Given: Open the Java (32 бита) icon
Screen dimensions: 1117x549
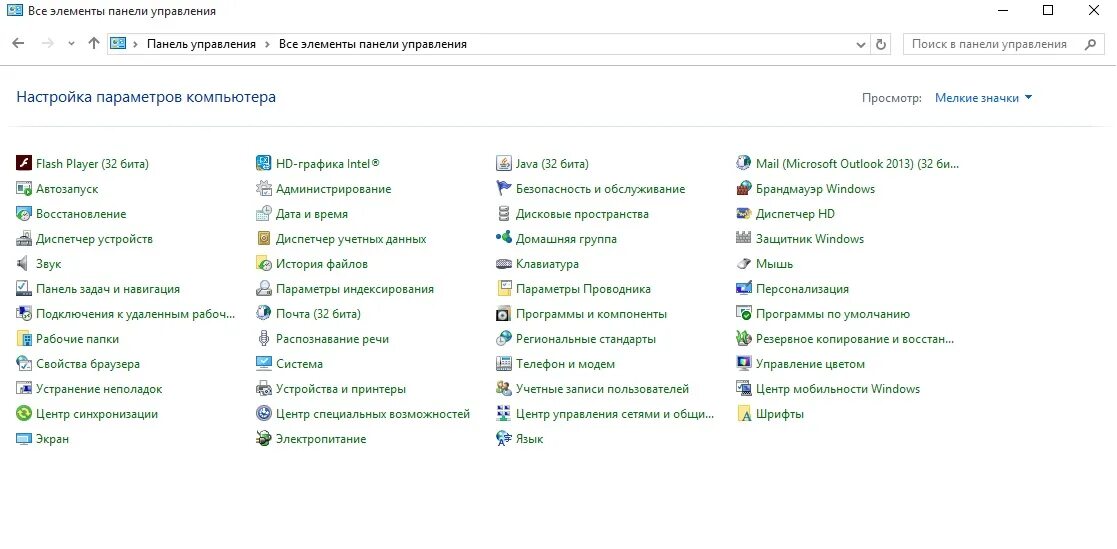Looking at the screenshot, I should click(504, 164).
